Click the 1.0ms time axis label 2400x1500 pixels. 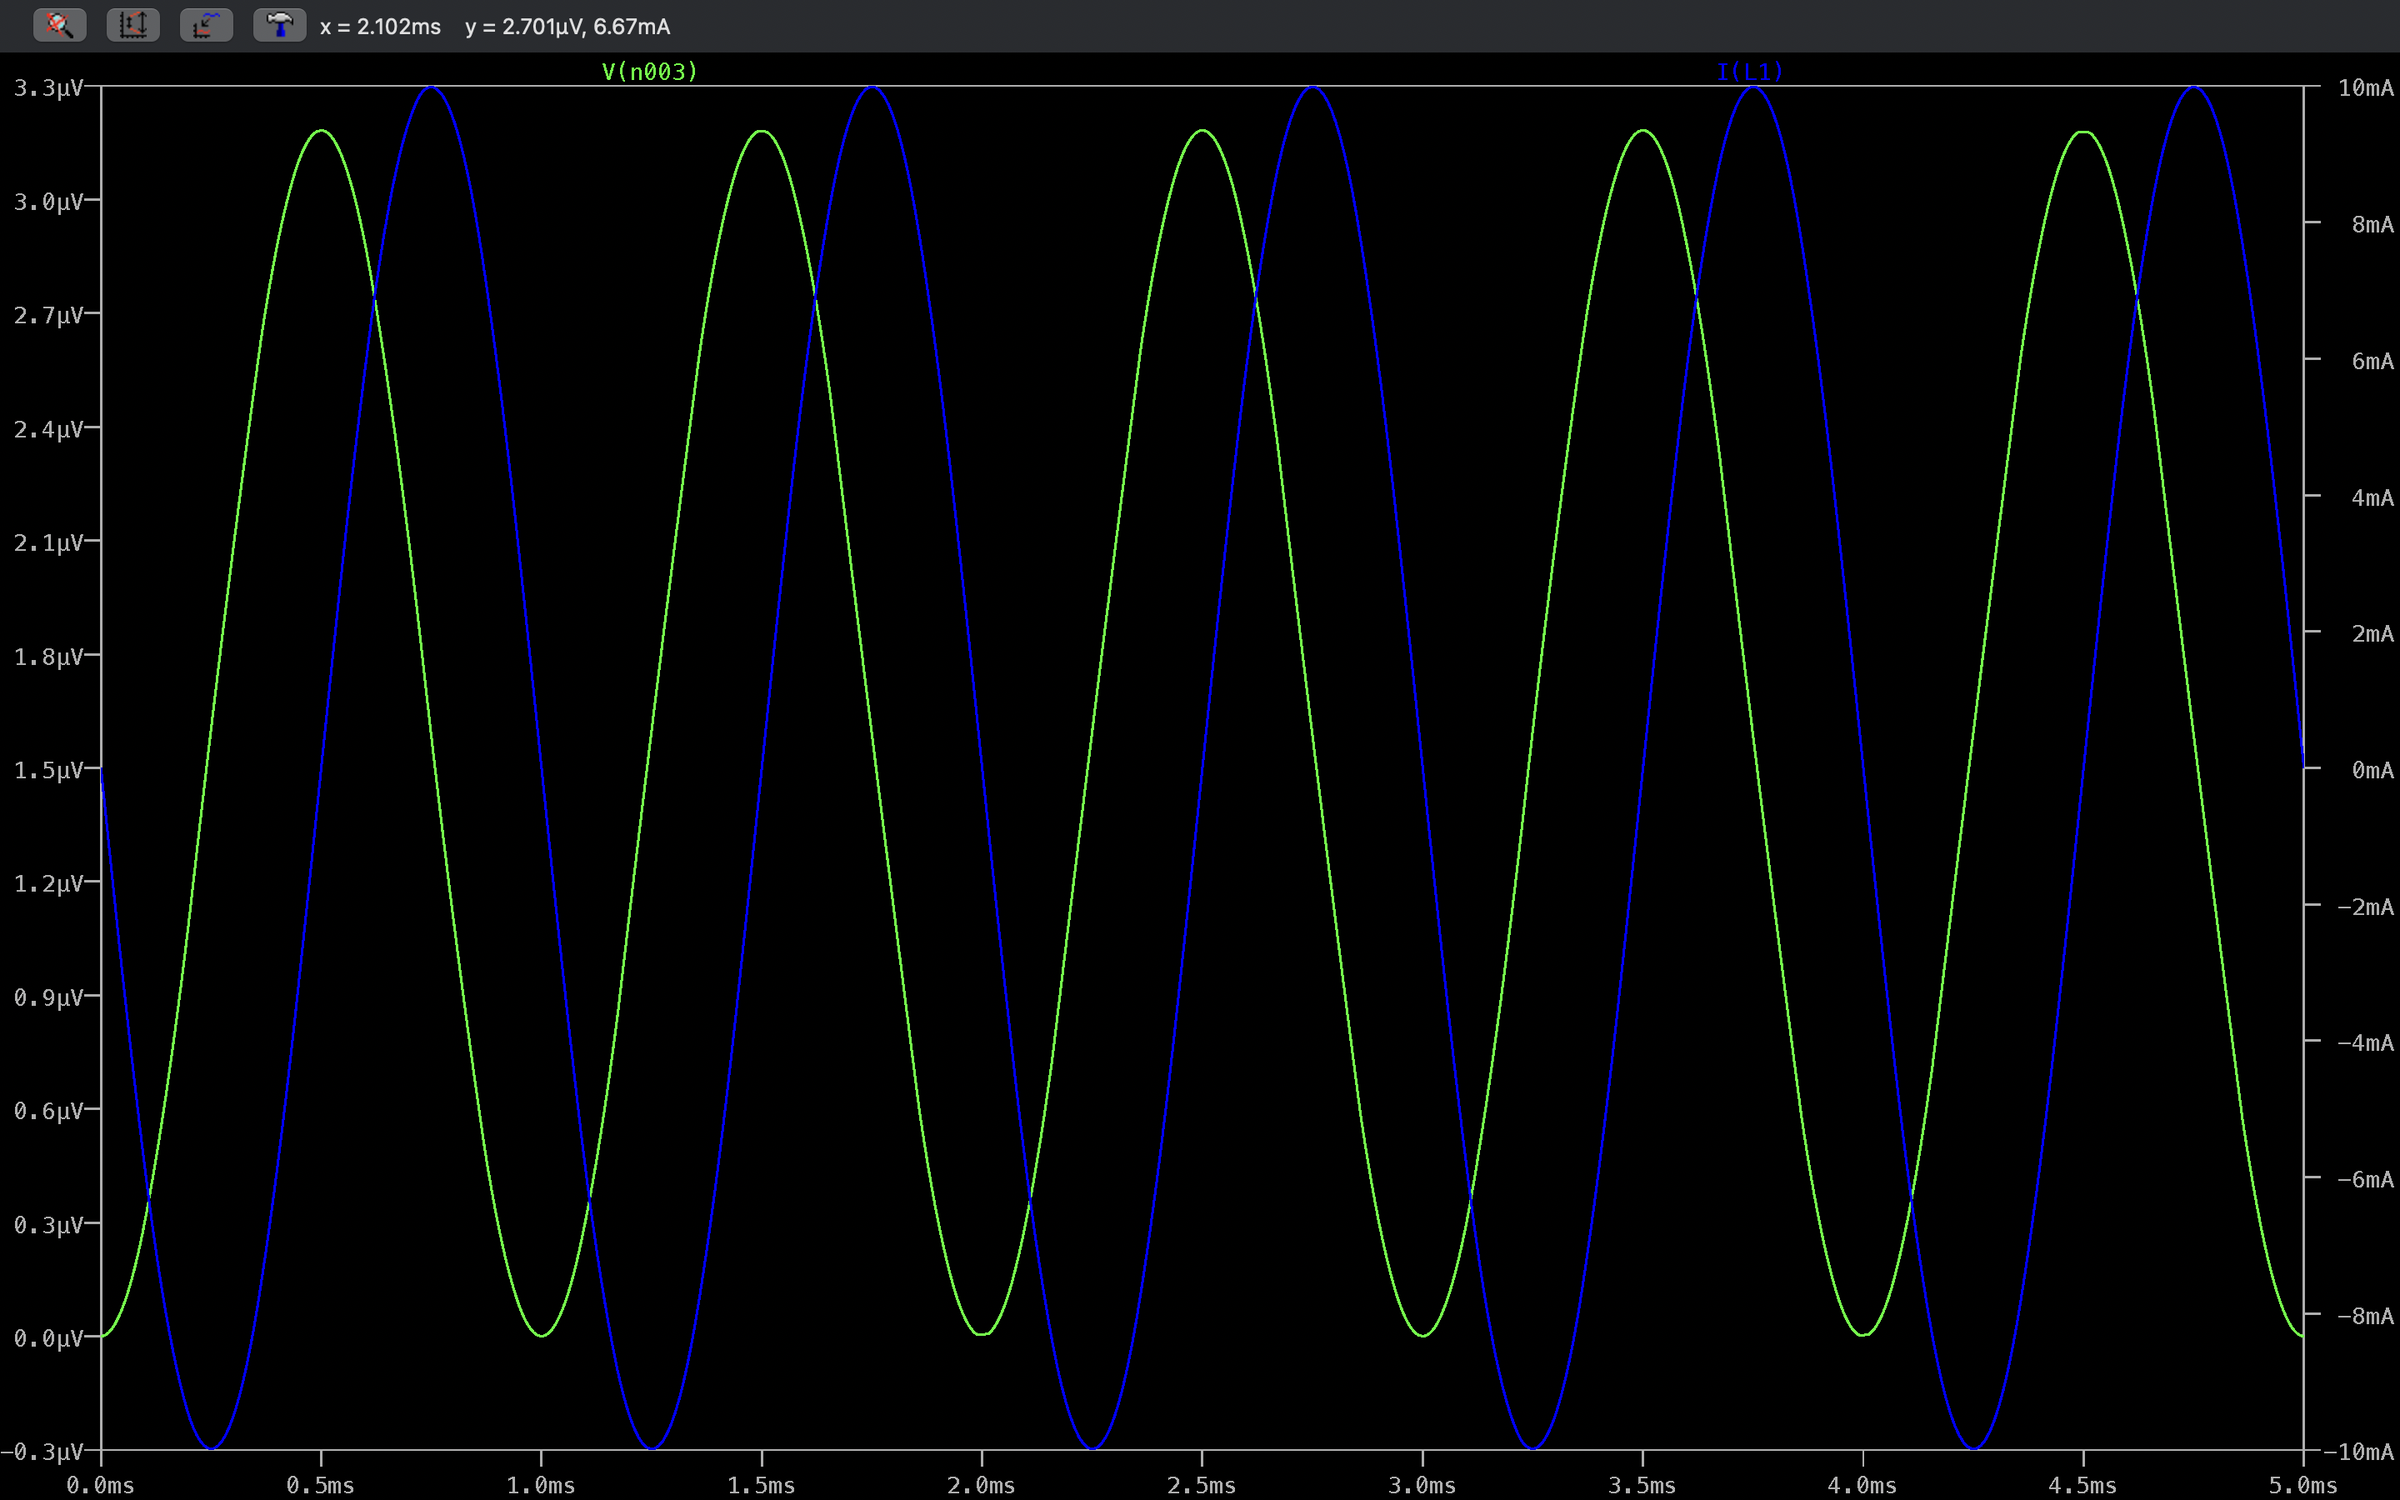(x=540, y=1485)
